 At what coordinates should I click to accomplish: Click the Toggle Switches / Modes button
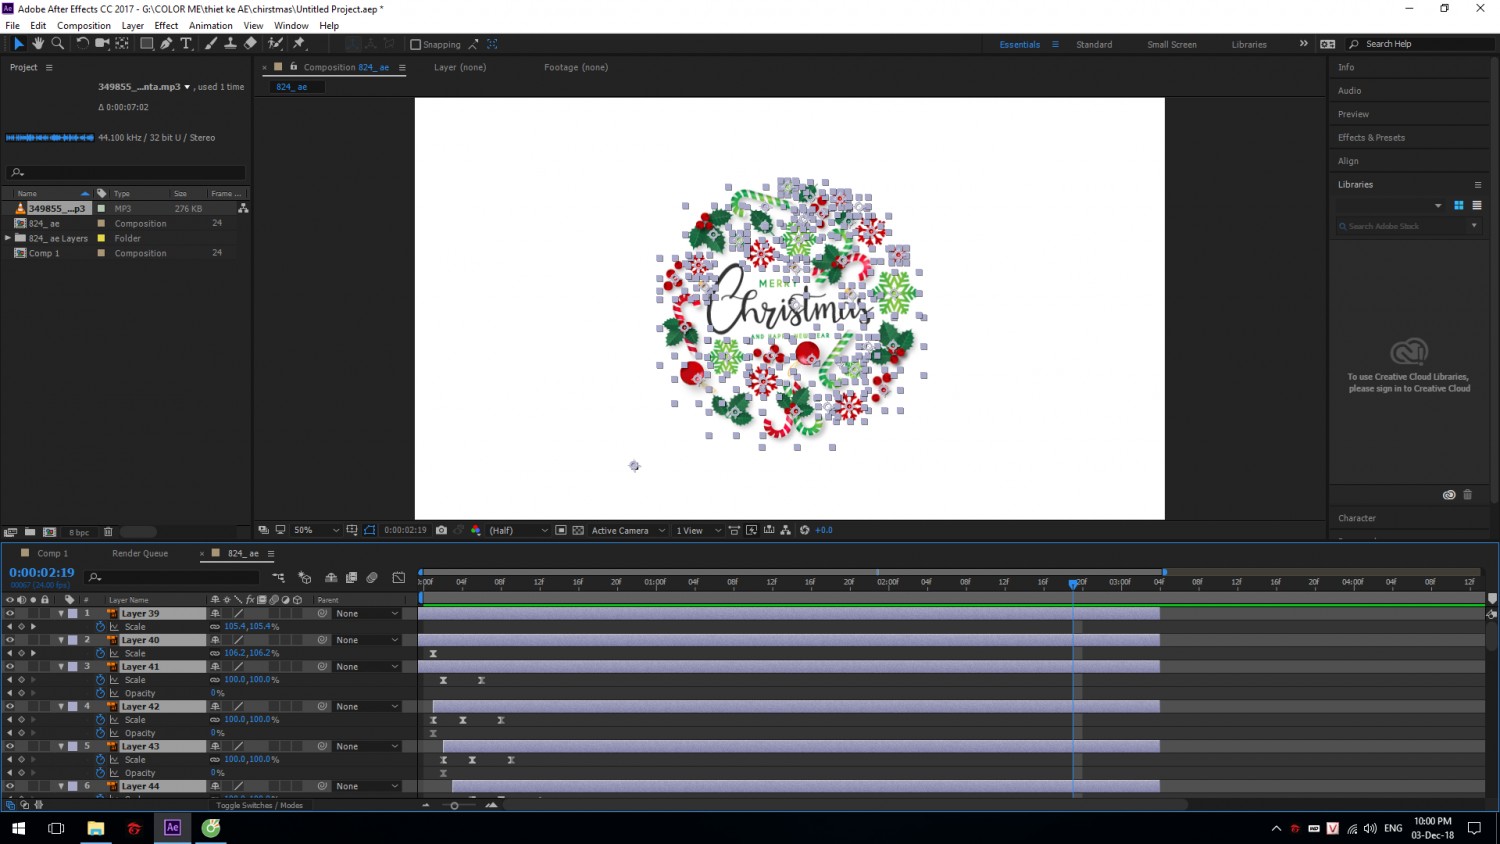259,805
